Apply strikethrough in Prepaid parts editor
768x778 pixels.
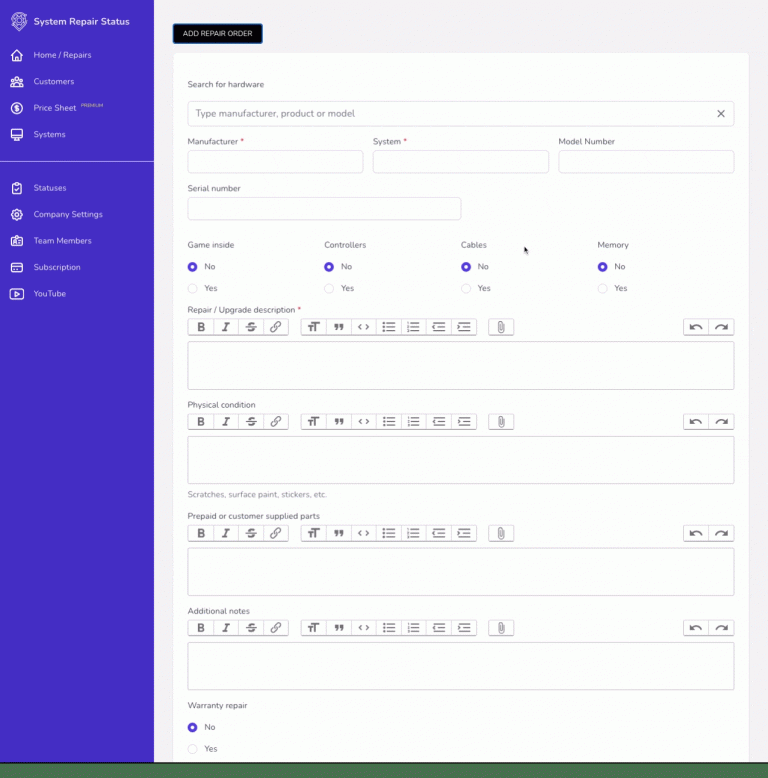click(251, 533)
